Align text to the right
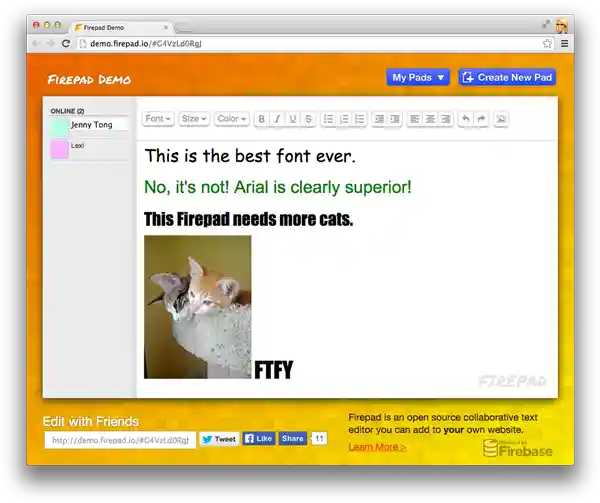This screenshot has height=503, width=600. click(446, 119)
